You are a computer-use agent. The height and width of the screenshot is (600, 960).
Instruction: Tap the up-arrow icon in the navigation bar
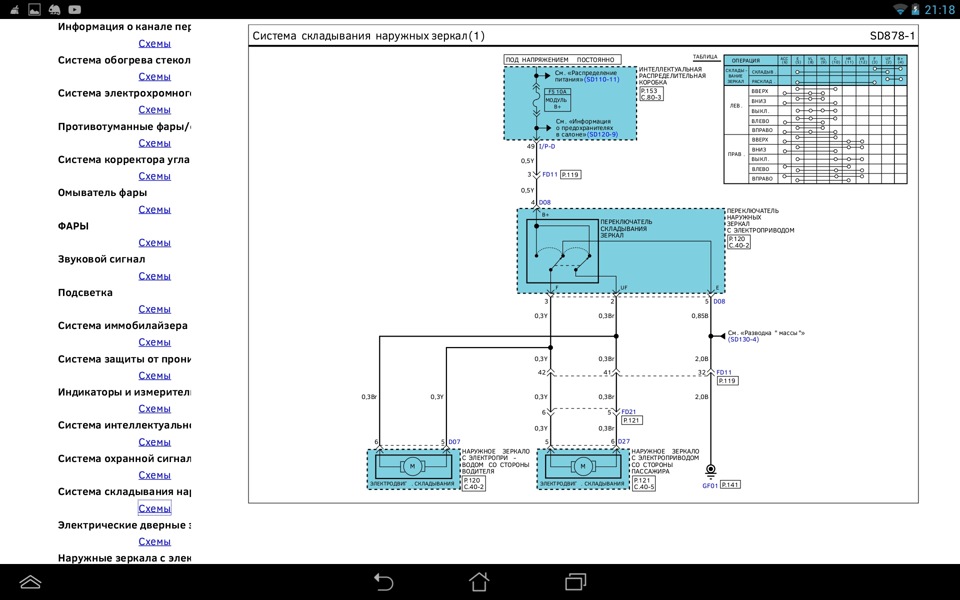[30, 582]
